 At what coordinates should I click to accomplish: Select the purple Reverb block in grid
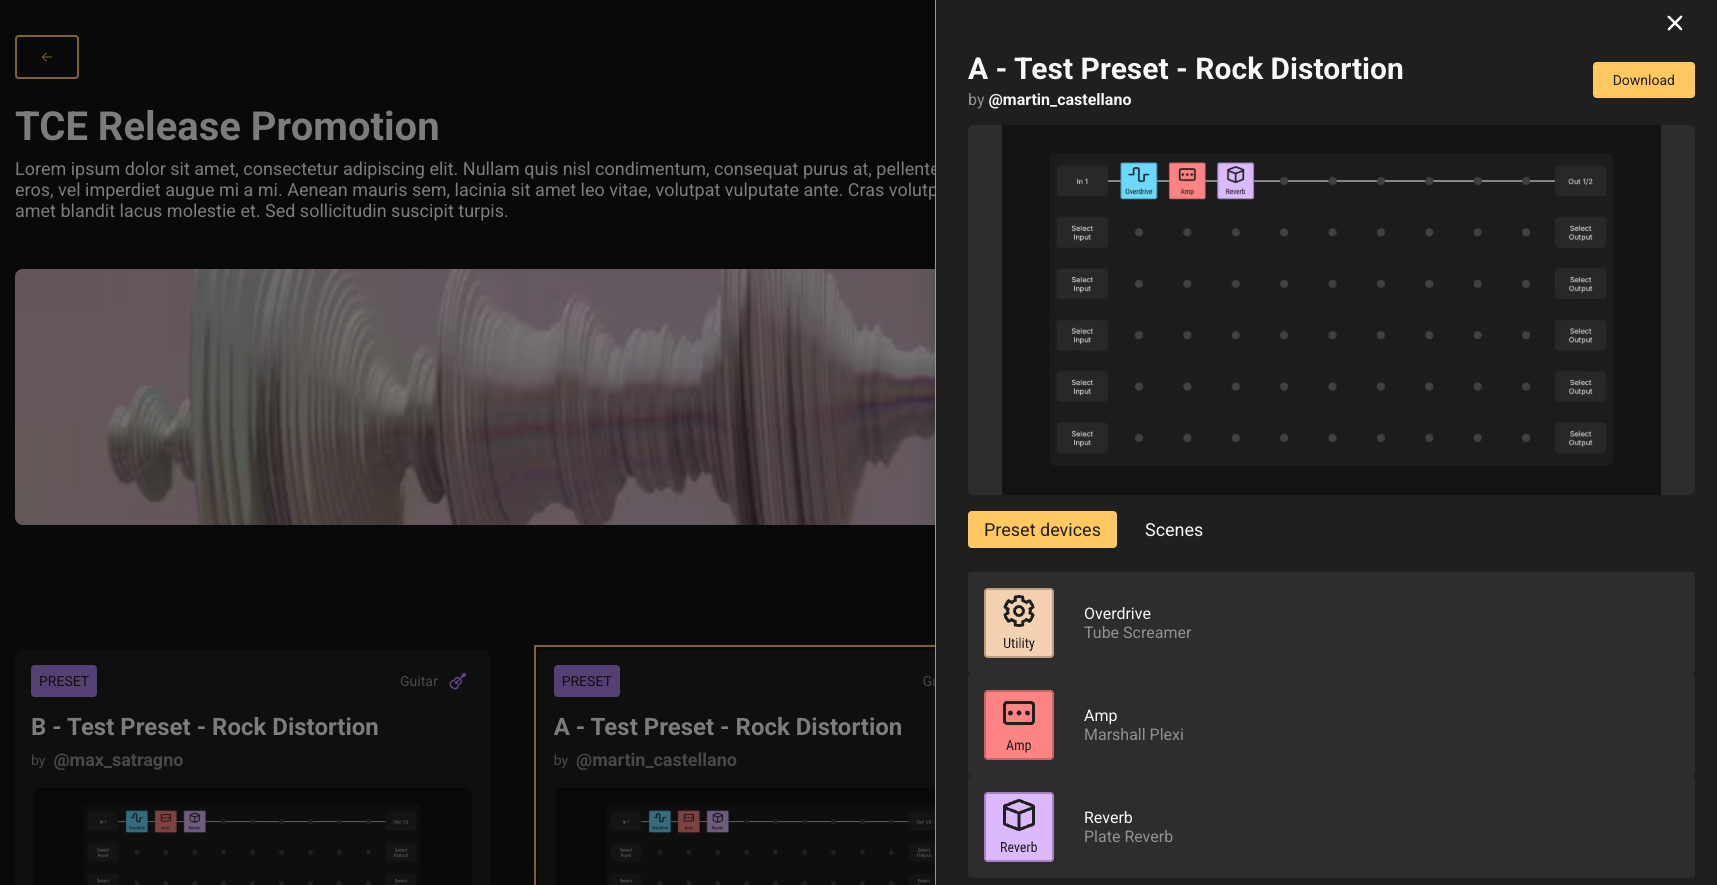click(x=1235, y=181)
